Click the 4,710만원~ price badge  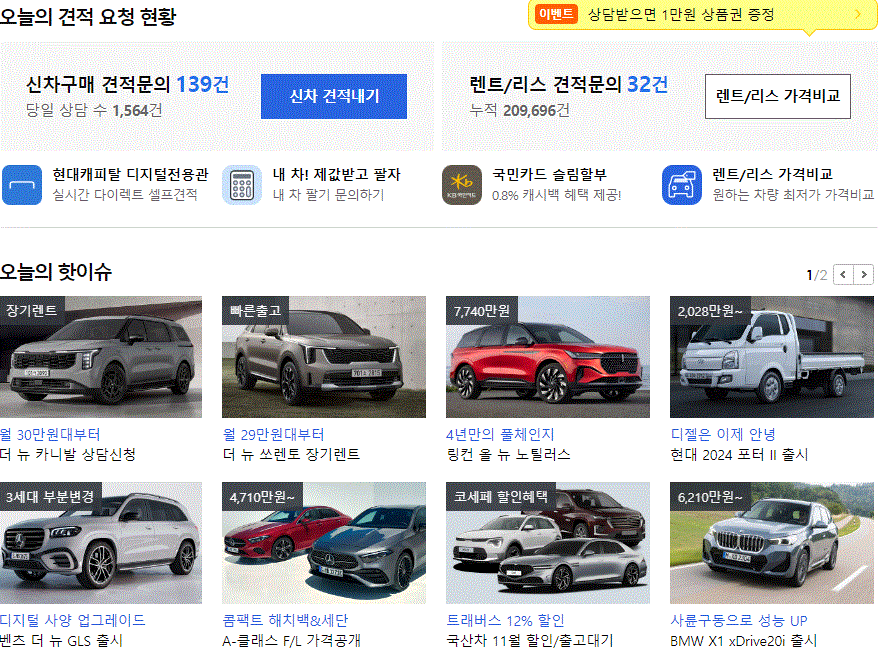click(262, 497)
